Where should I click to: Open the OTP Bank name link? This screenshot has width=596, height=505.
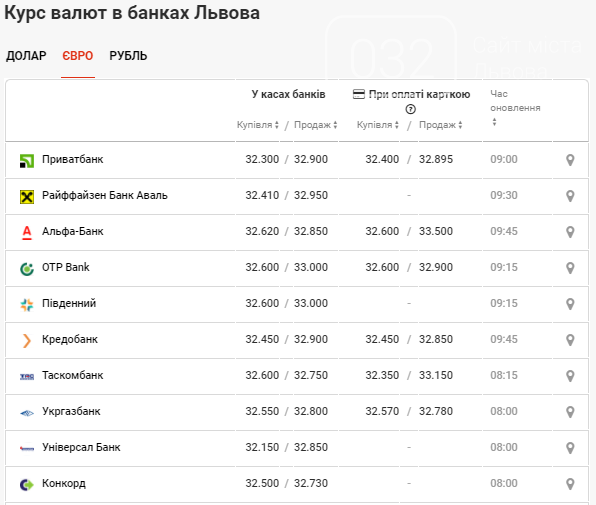[65, 267]
